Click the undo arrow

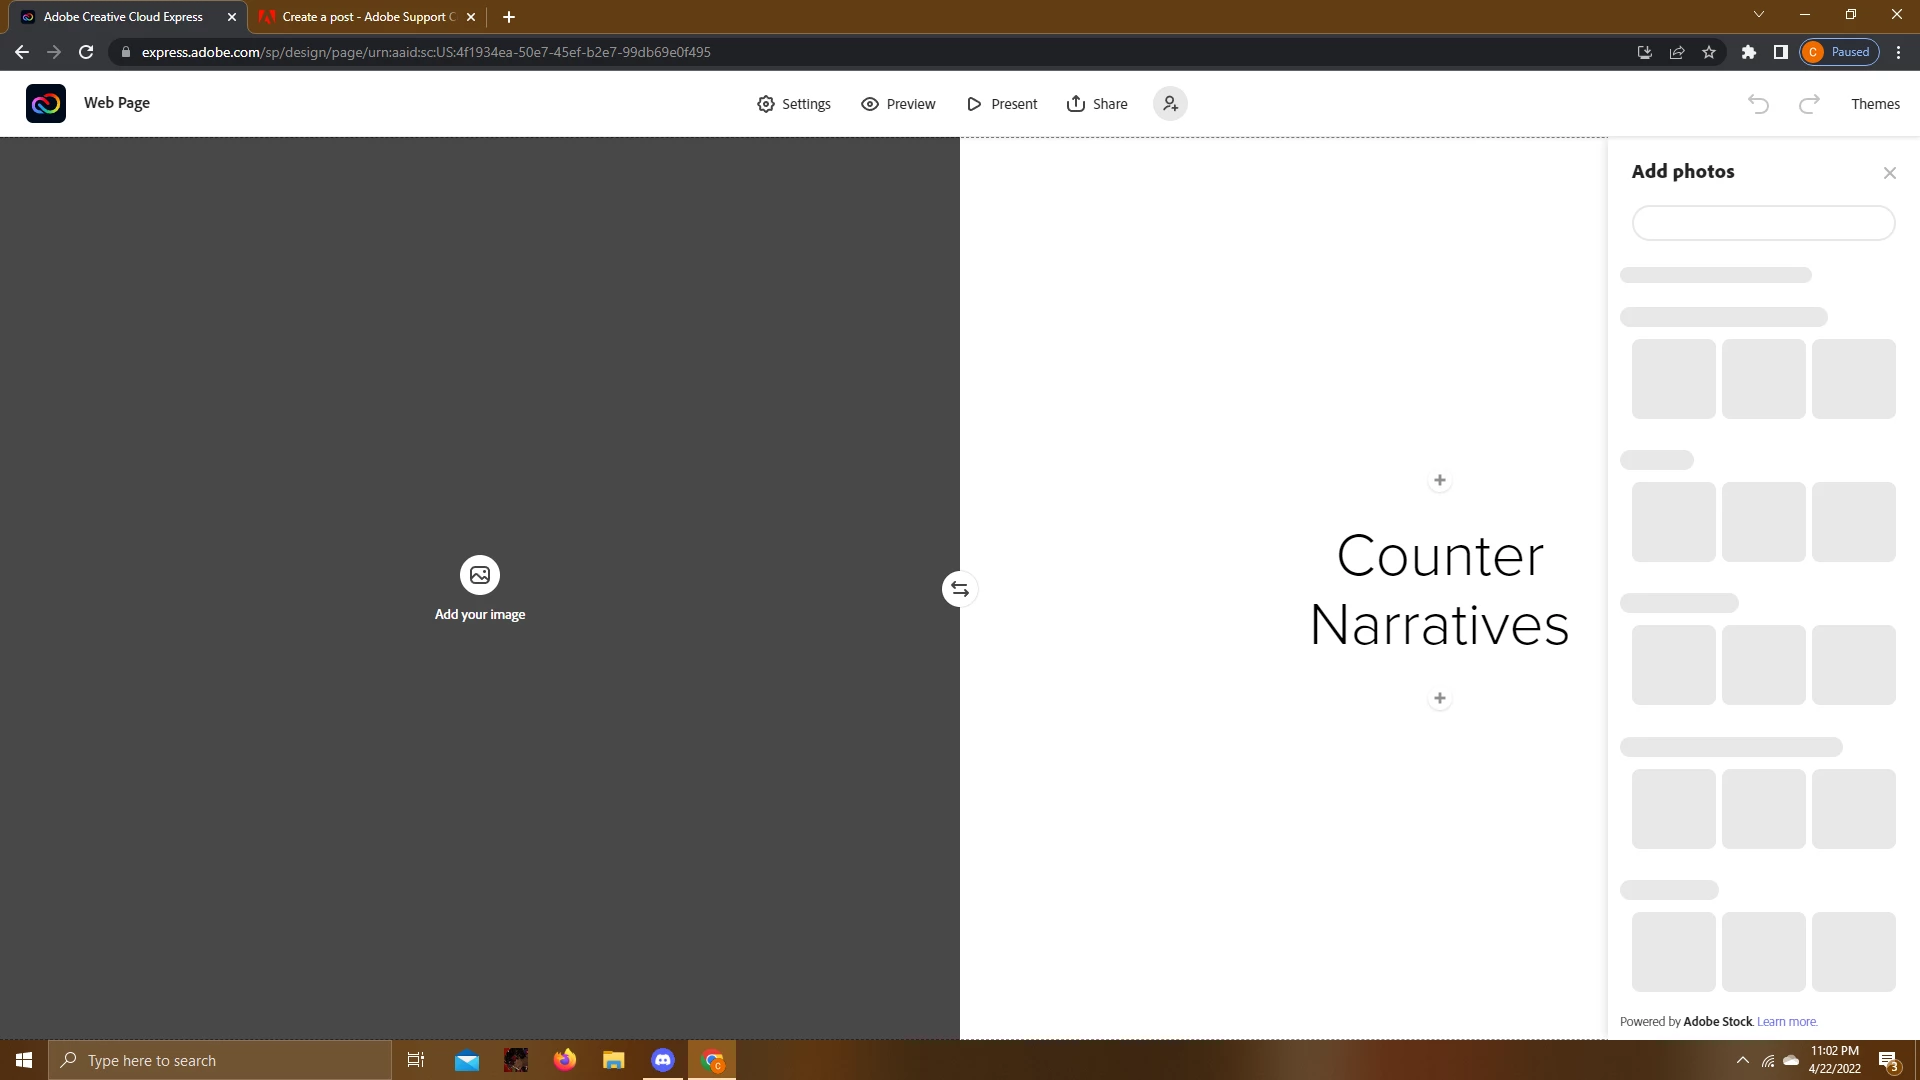(x=1759, y=104)
